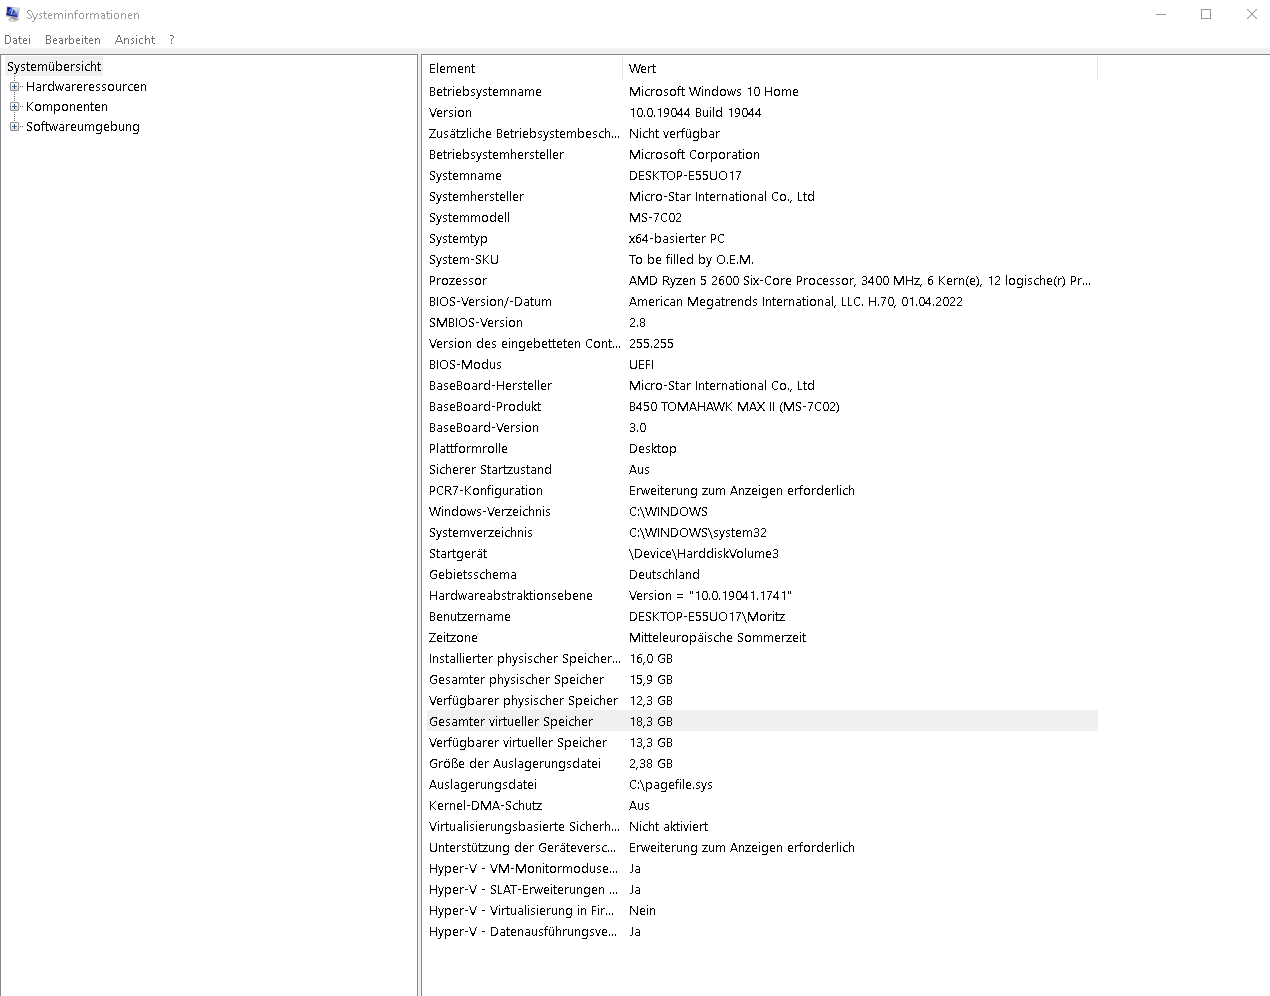The width and height of the screenshot is (1270, 996).
Task: Select the Unterstützung der Geräteverschlüsselung row
Action: coord(760,848)
